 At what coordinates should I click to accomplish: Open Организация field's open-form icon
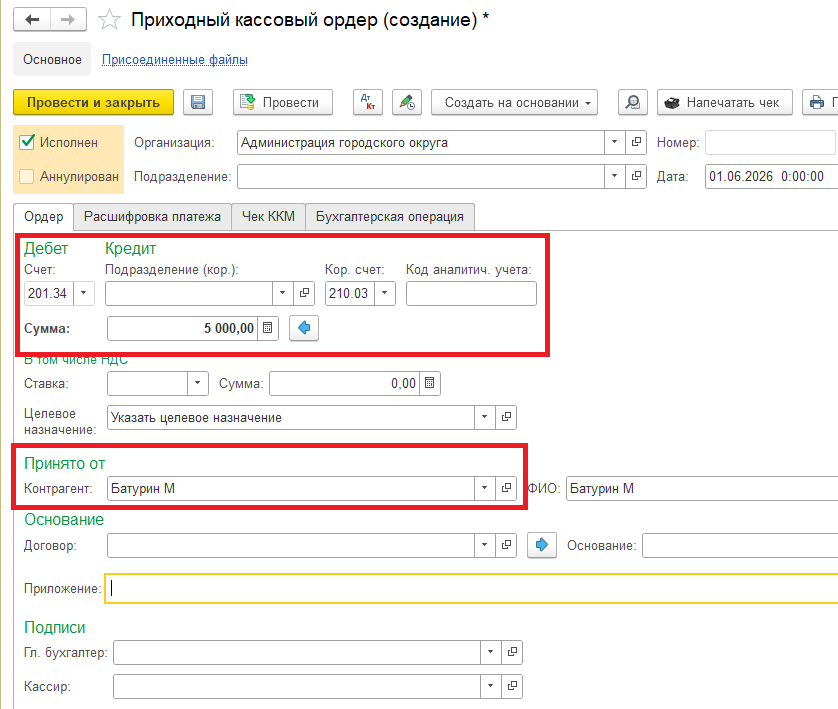click(x=636, y=142)
